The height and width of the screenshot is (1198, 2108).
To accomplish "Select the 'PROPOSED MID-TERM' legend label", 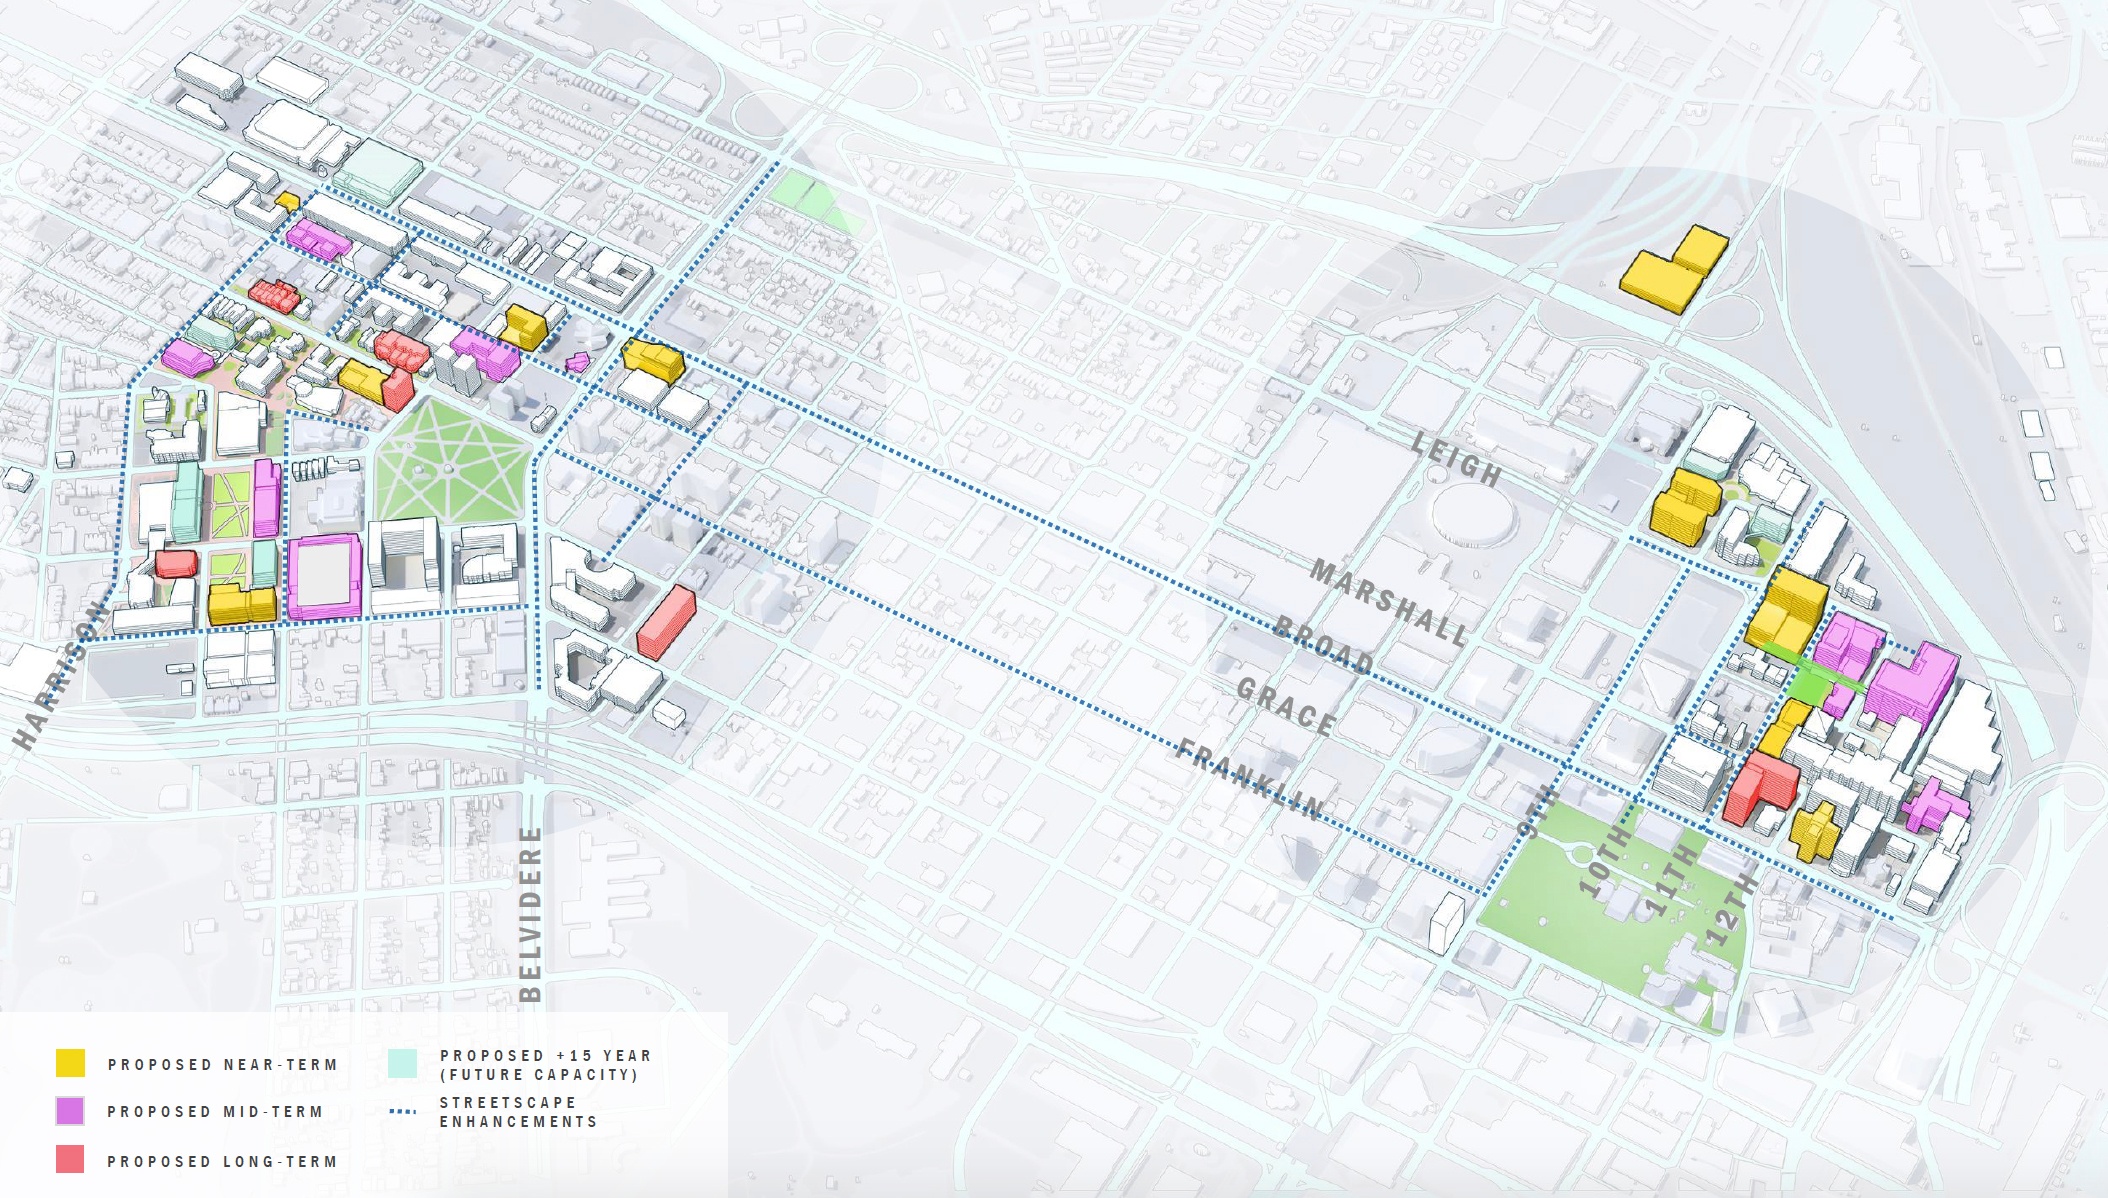I will (x=216, y=1112).
